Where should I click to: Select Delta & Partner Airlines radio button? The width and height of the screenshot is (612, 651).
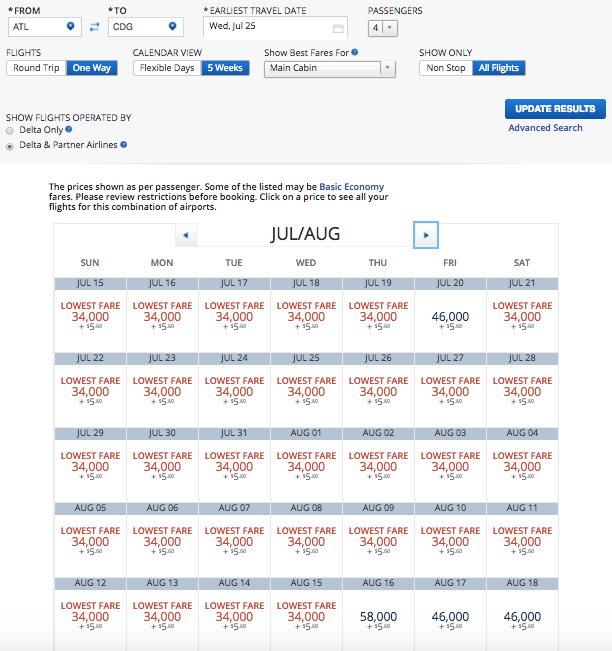pos(10,146)
